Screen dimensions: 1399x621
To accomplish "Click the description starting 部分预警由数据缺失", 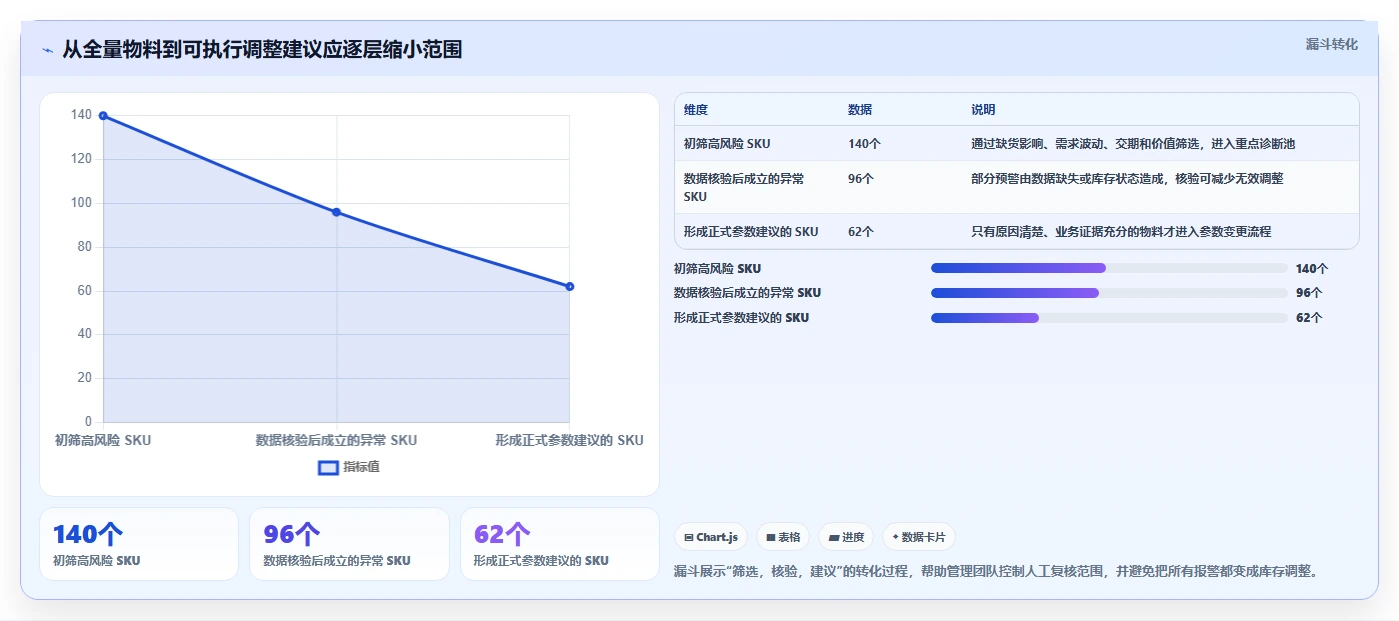I will point(1127,179).
